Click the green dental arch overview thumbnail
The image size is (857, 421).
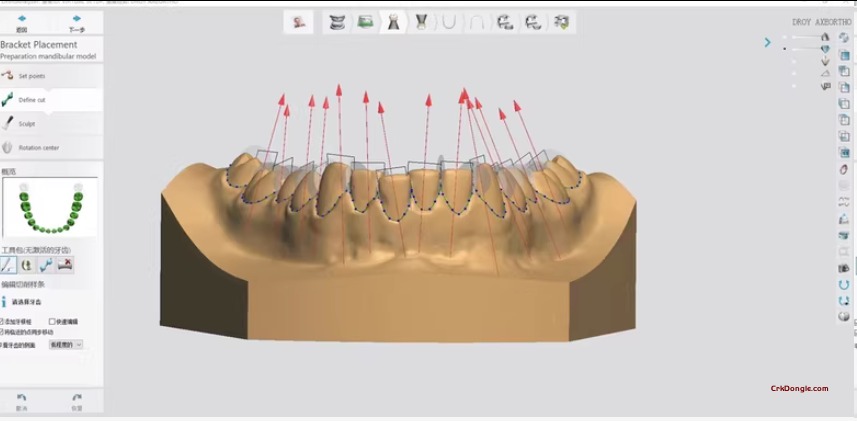[50, 207]
